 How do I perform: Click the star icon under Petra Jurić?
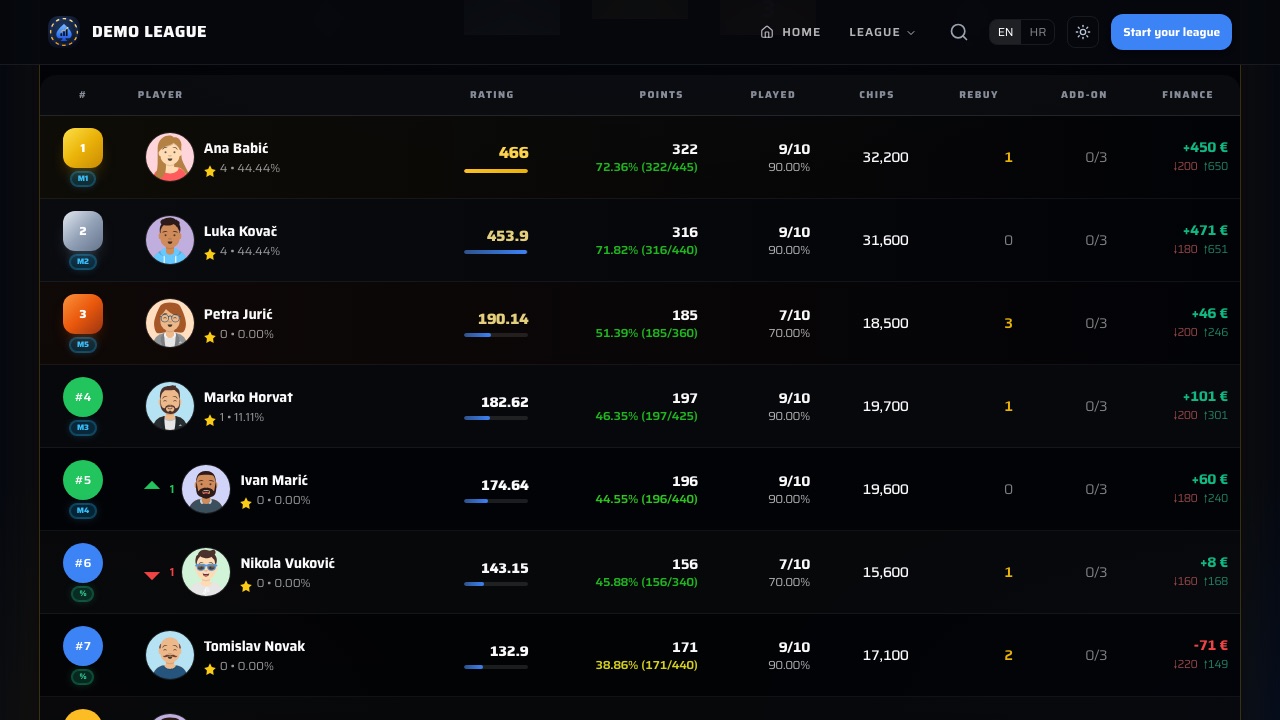(210, 337)
